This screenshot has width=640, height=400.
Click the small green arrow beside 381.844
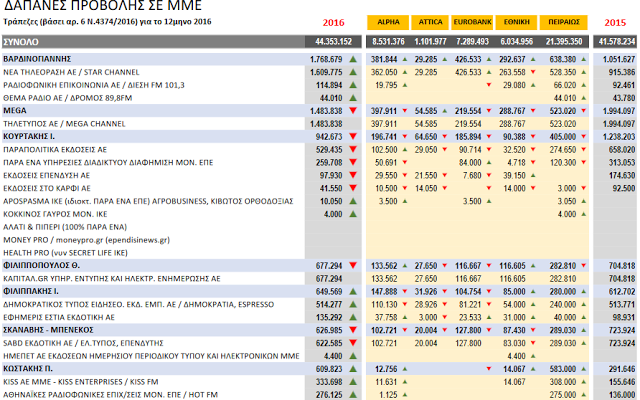coord(405,59)
